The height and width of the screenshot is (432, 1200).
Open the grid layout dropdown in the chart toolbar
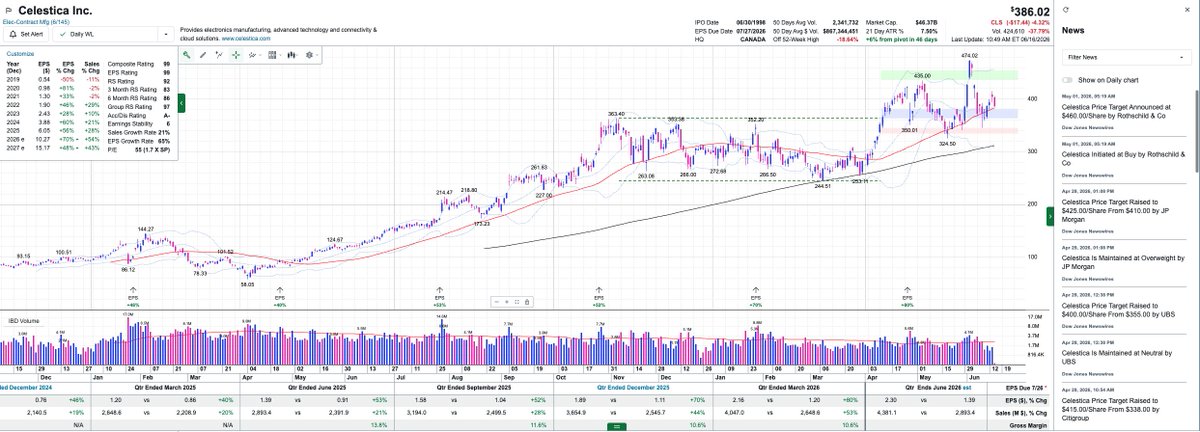pos(275,54)
